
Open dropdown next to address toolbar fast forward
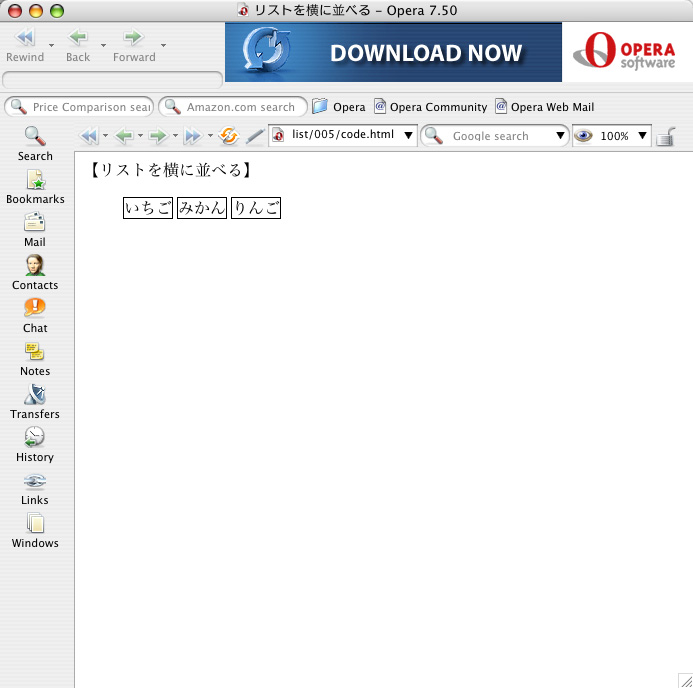[x=210, y=136]
